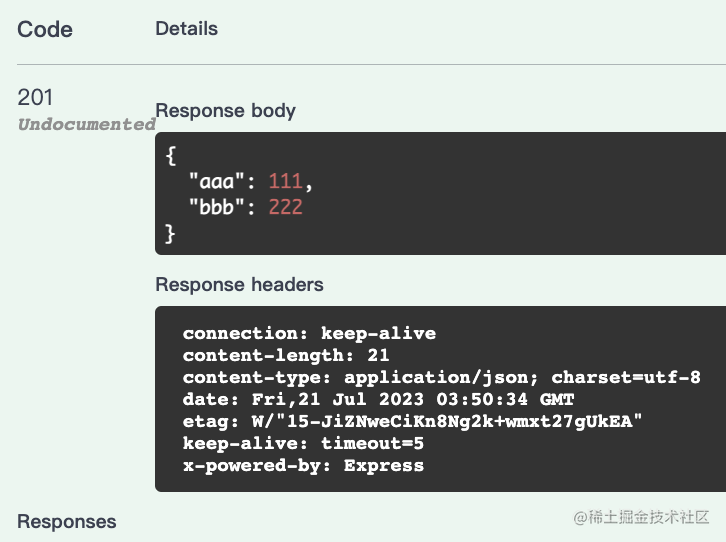Click the connection: keep-alive header line
726x542 pixels.
pos(309,333)
